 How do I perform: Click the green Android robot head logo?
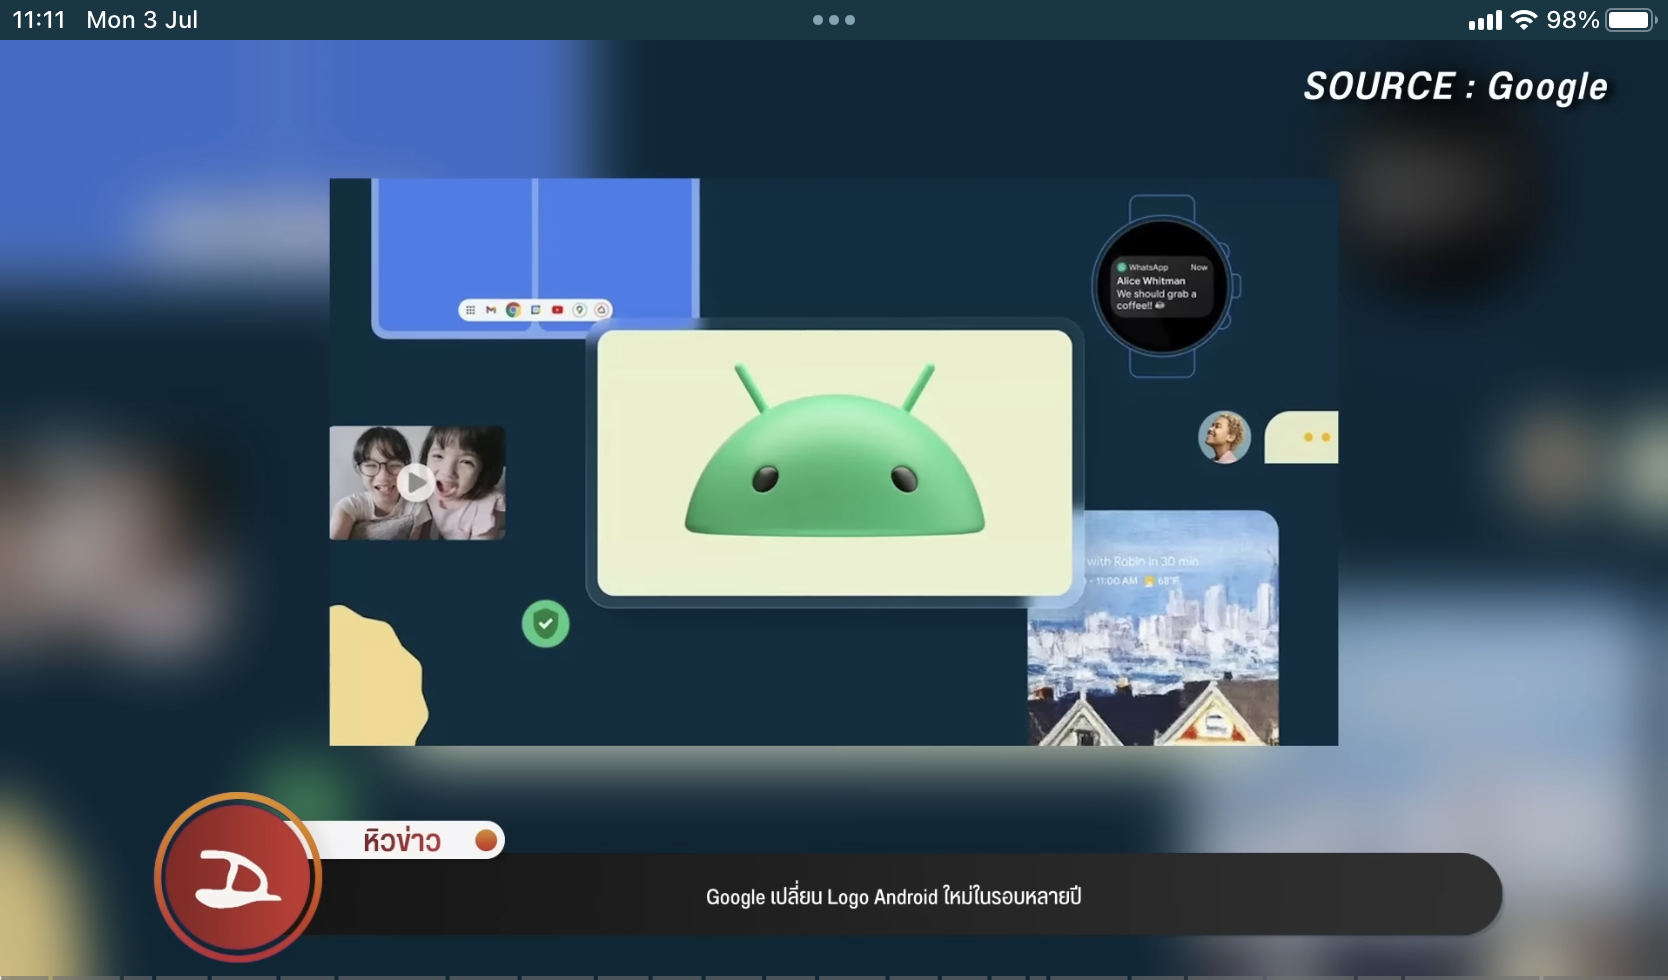pos(834,450)
